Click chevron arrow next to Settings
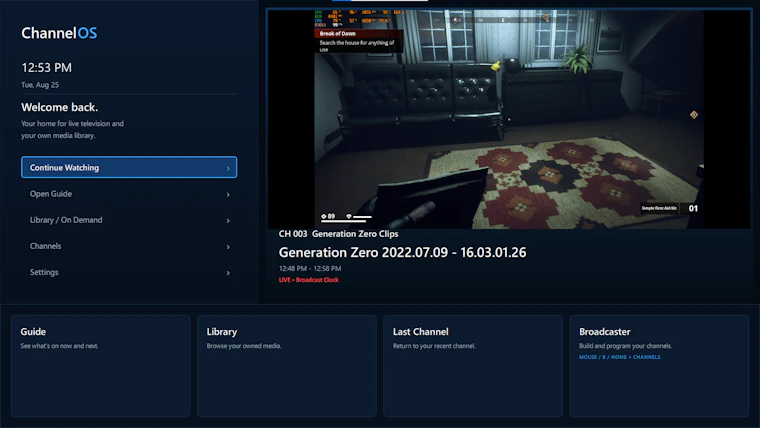Viewport: 760px width, 428px height. 228,273
